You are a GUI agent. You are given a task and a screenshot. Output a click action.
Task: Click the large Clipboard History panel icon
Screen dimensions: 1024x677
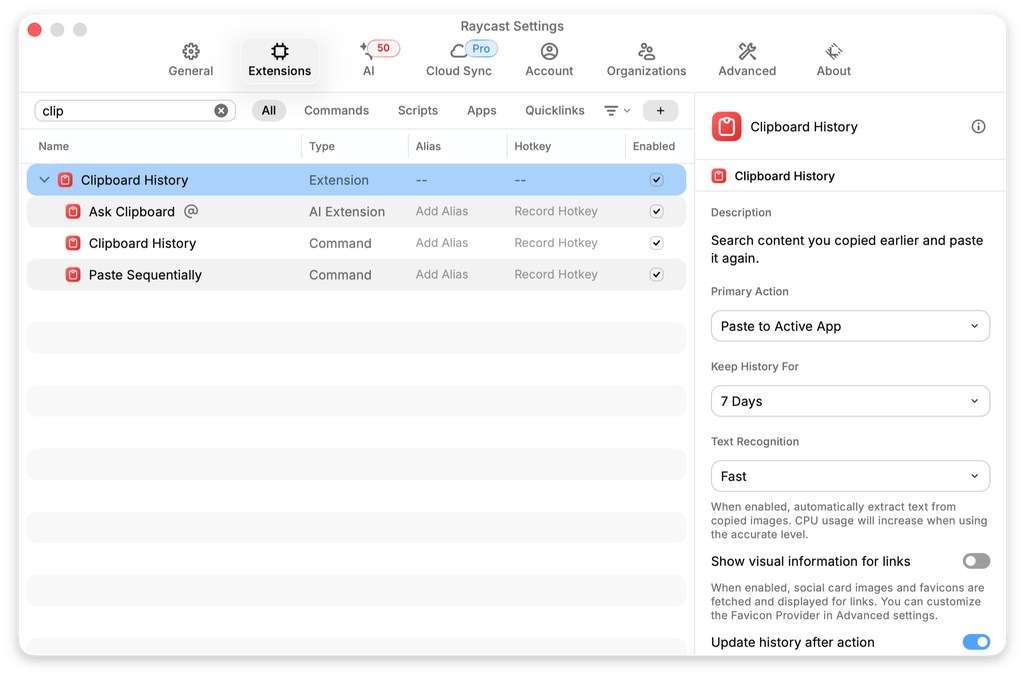[x=726, y=127]
